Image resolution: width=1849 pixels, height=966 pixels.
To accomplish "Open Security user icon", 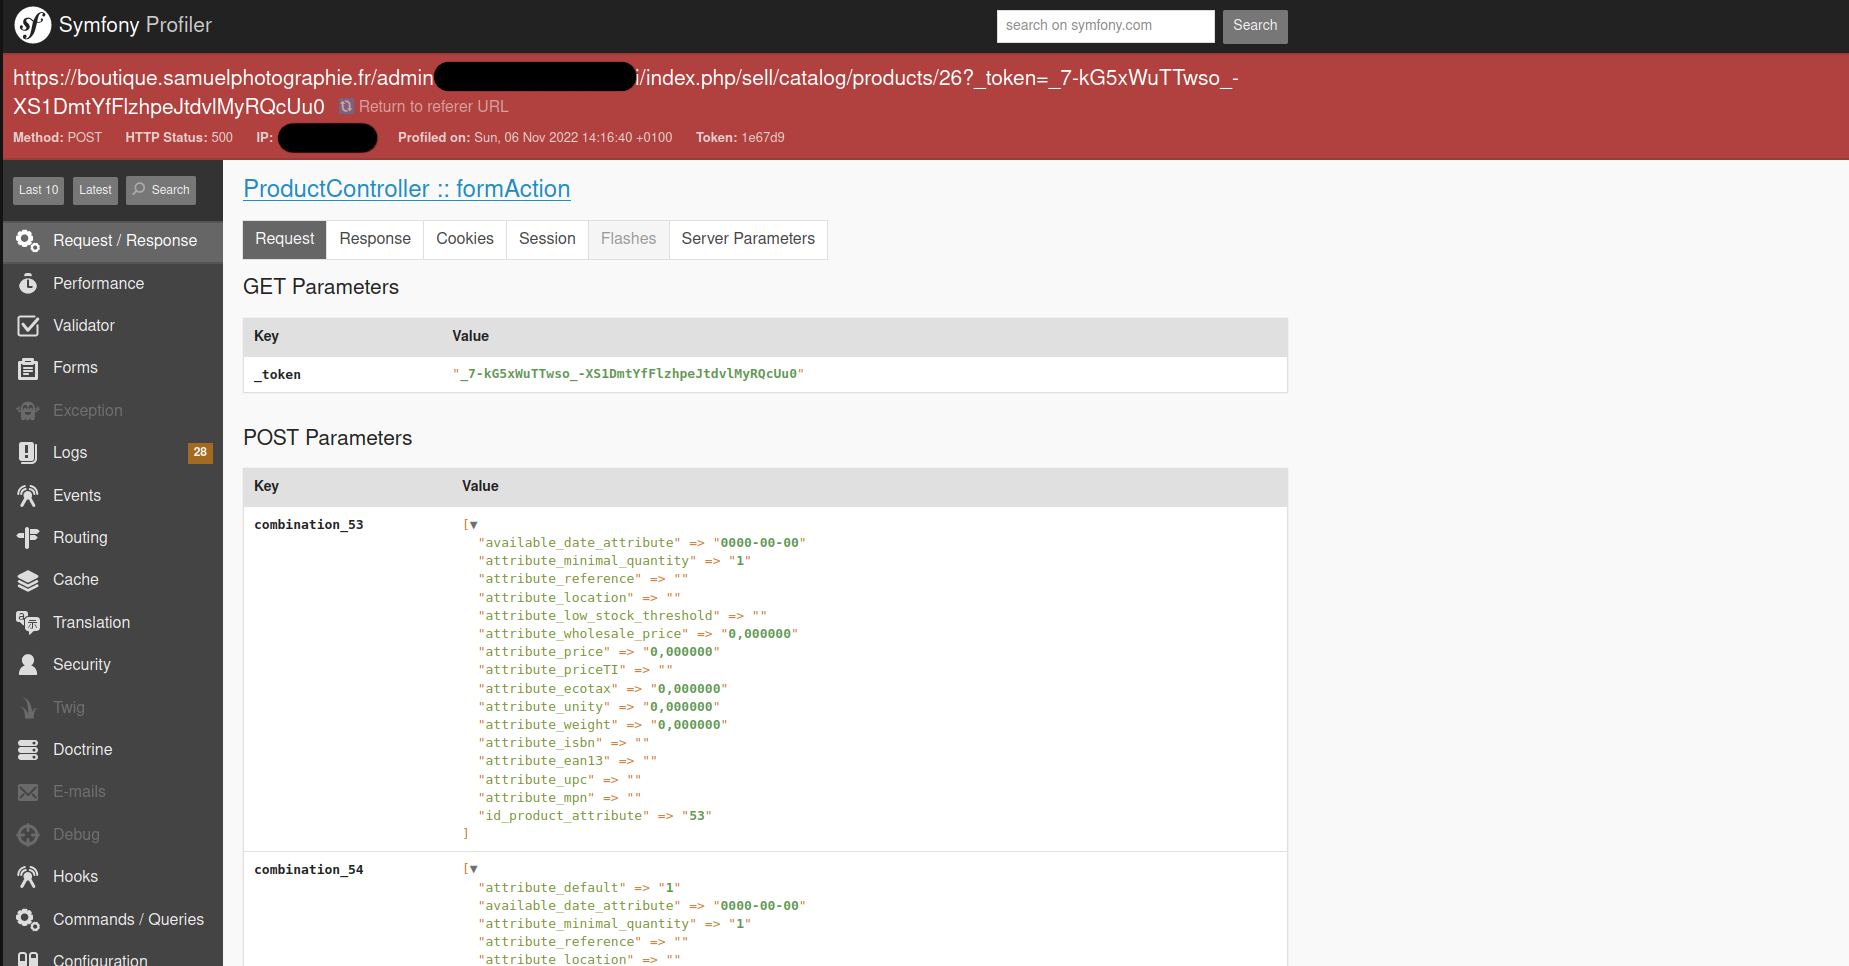I will [x=28, y=665].
